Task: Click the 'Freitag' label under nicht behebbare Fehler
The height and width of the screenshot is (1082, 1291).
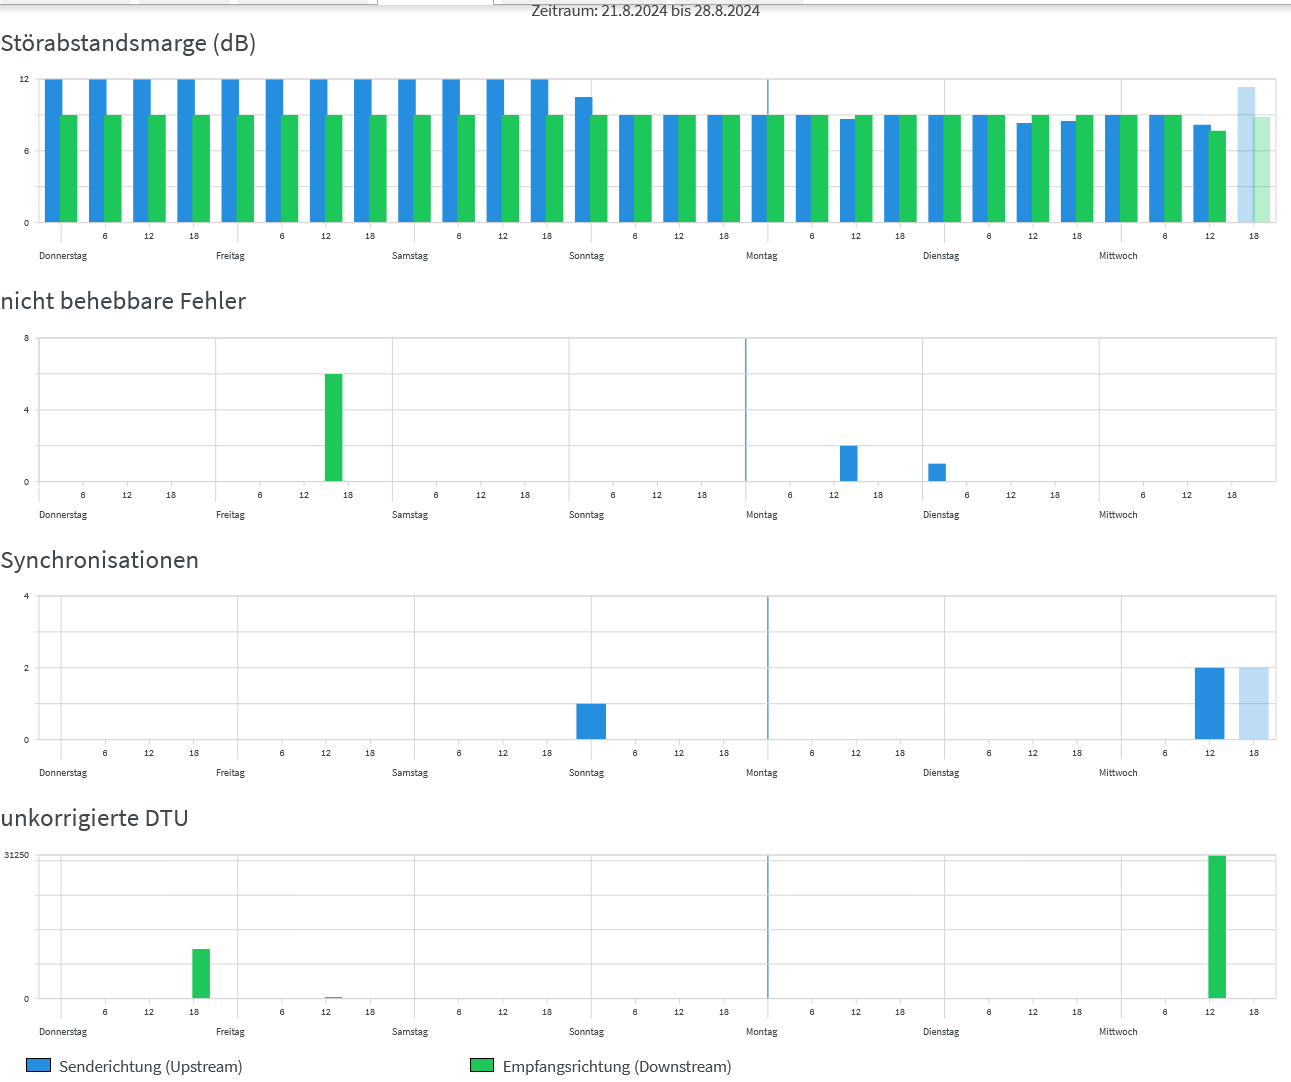Action: click(x=230, y=515)
